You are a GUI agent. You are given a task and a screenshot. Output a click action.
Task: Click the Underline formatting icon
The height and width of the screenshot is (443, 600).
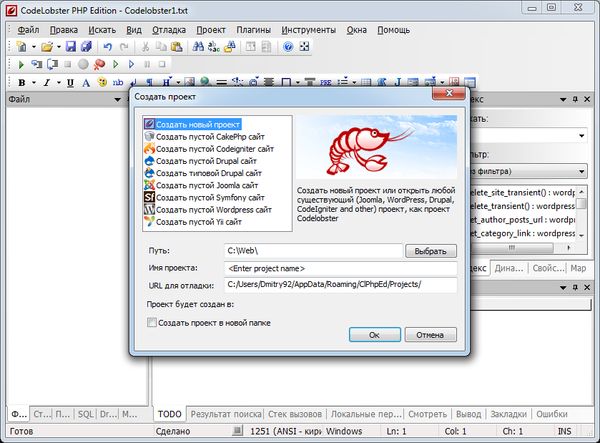[69, 82]
